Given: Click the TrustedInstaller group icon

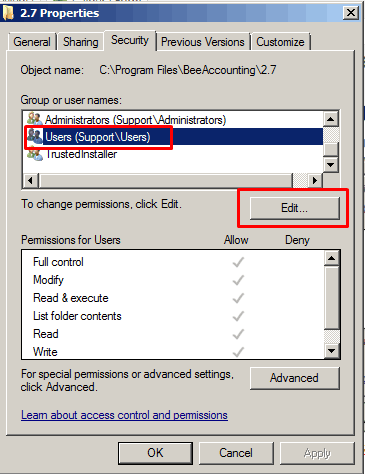Looking at the screenshot, I should (35, 154).
